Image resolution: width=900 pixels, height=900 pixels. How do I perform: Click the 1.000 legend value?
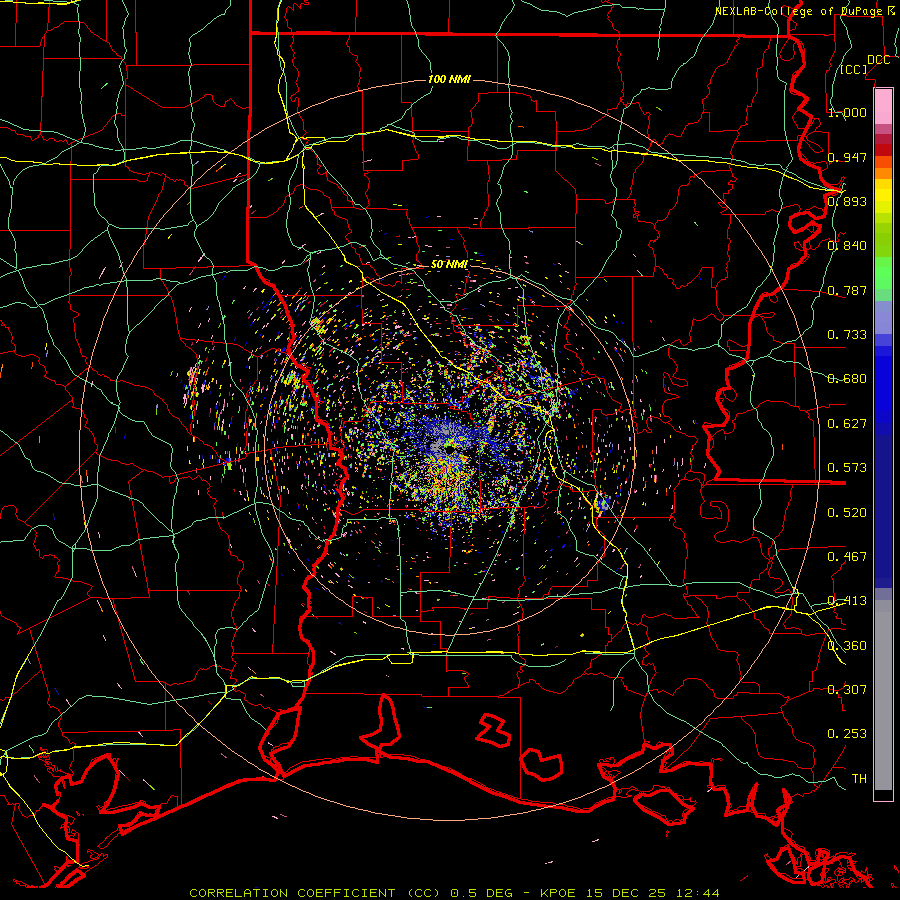[847, 112]
